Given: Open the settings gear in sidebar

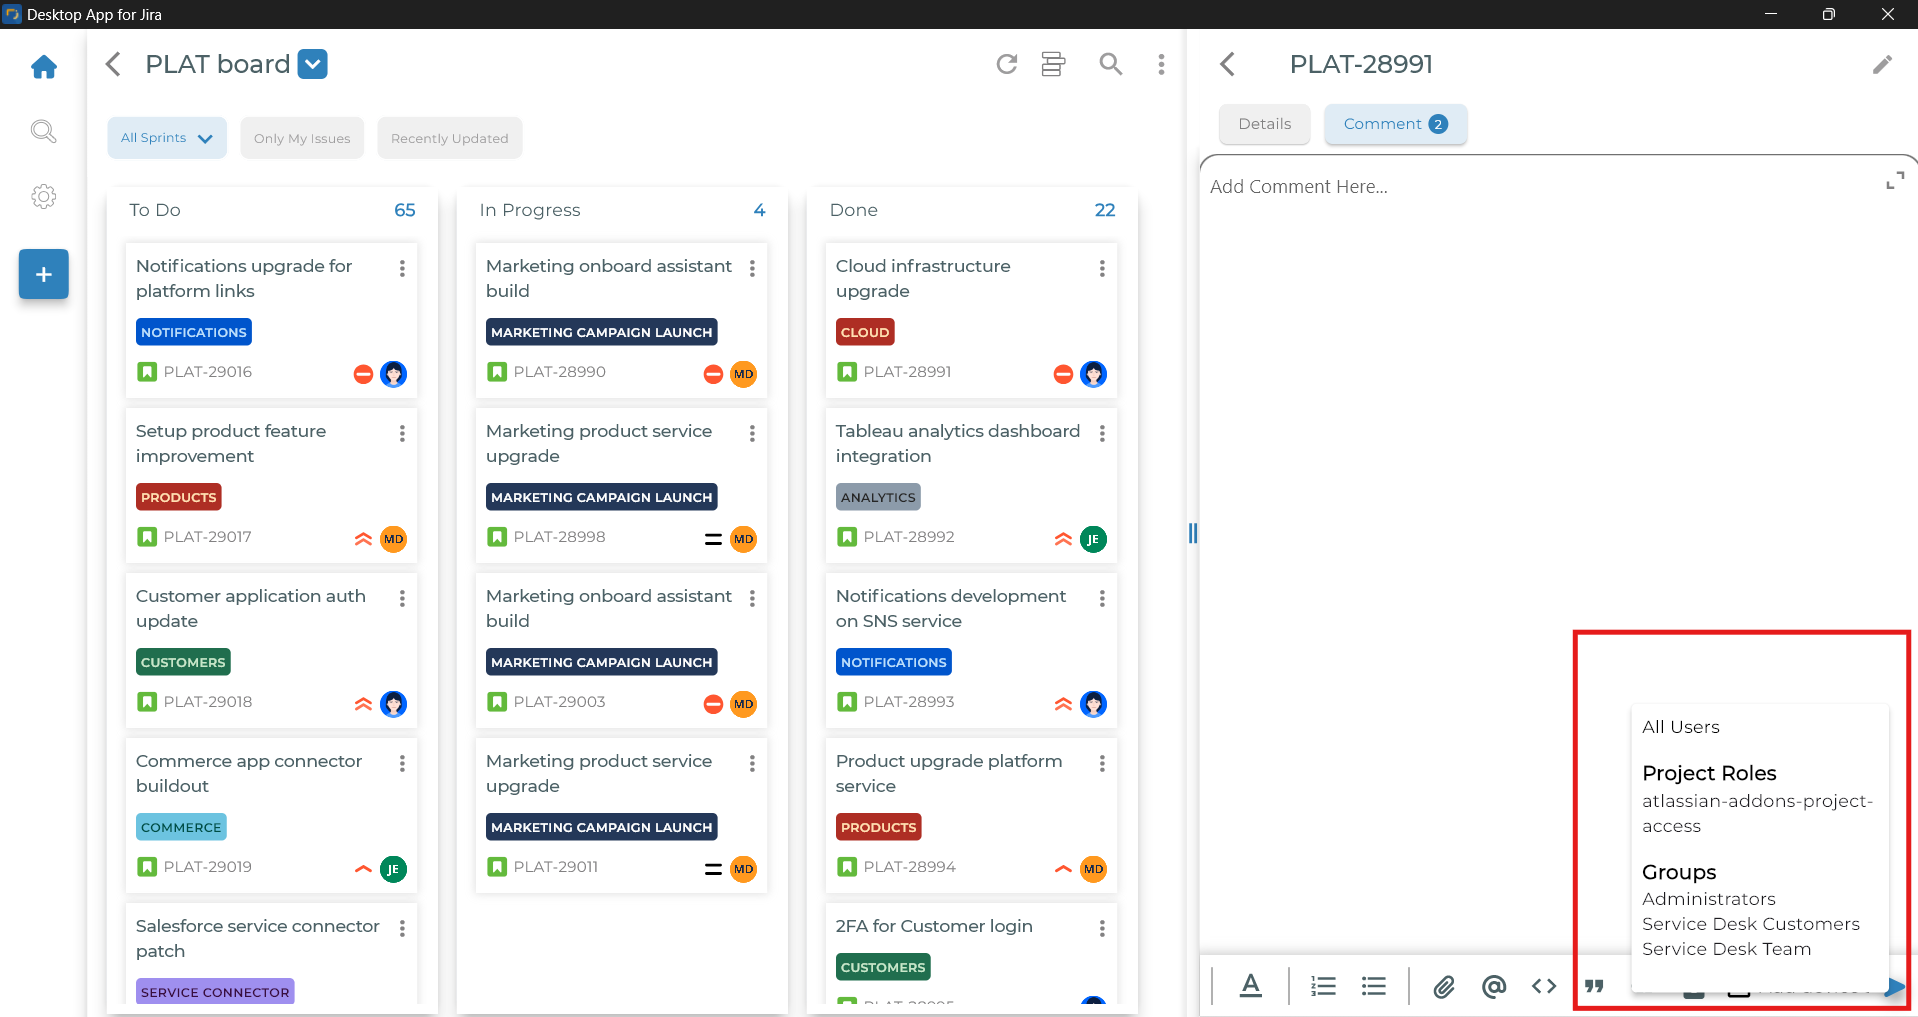Looking at the screenshot, I should pos(43,196).
